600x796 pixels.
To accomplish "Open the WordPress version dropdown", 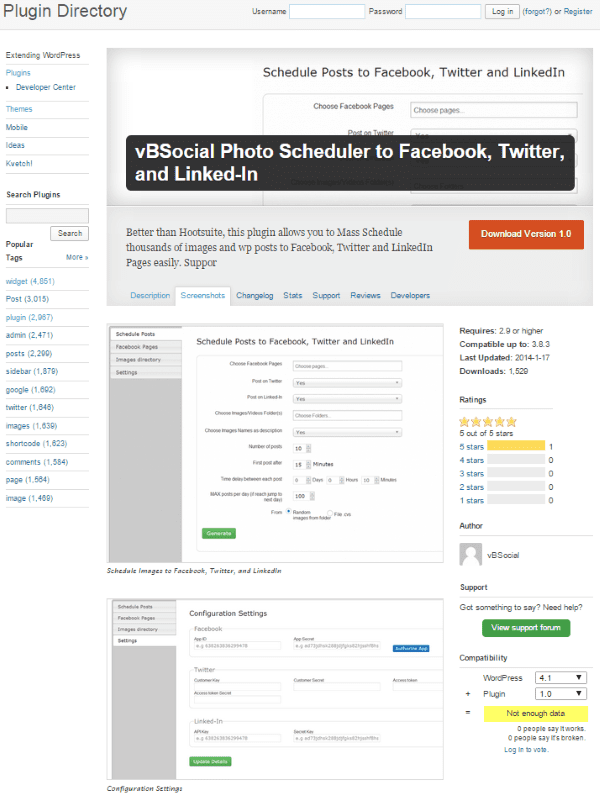I will (560, 677).
